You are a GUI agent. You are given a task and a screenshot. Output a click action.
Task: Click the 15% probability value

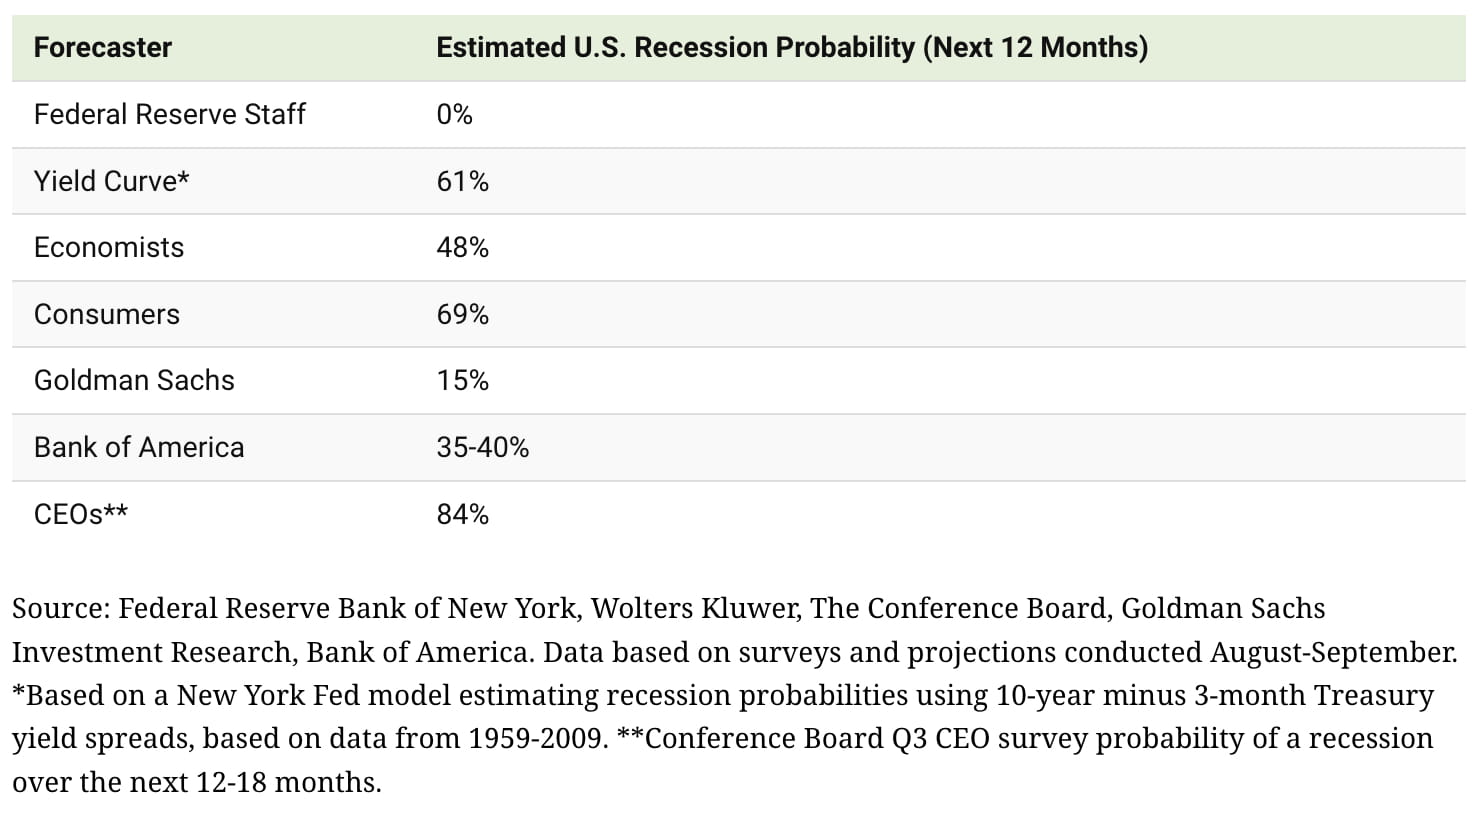[x=462, y=380]
